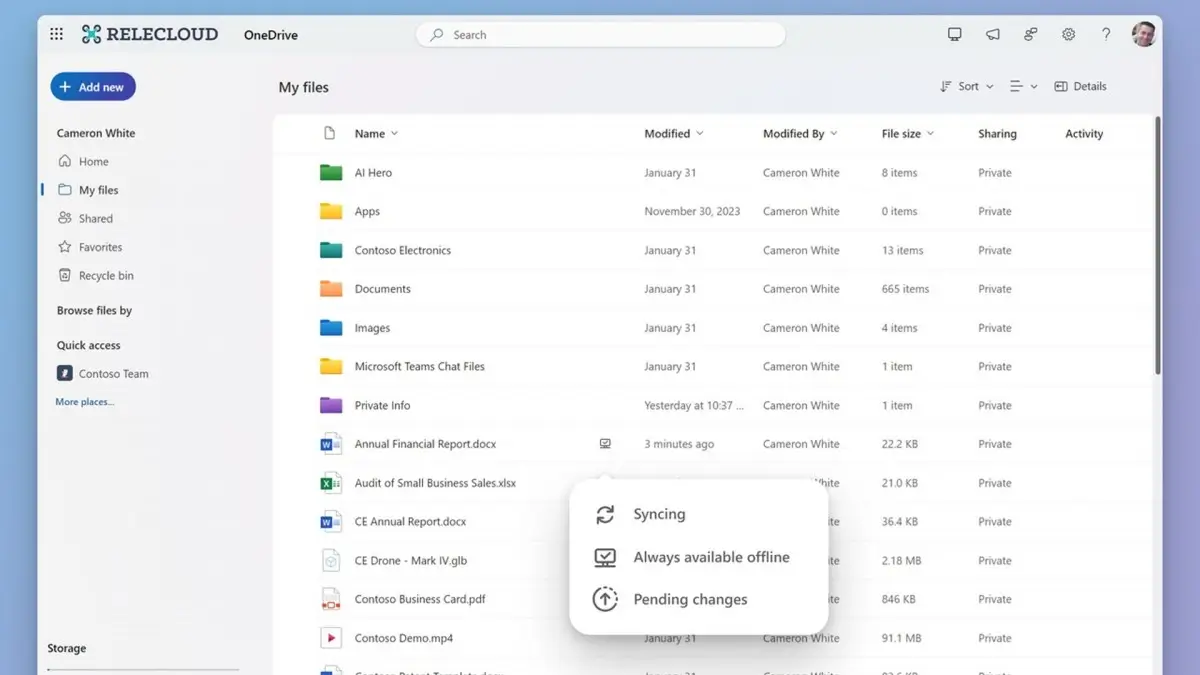Click the Contoso Business Card PDF icon
The width and height of the screenshot is (1200, 675).
point(330,599)
